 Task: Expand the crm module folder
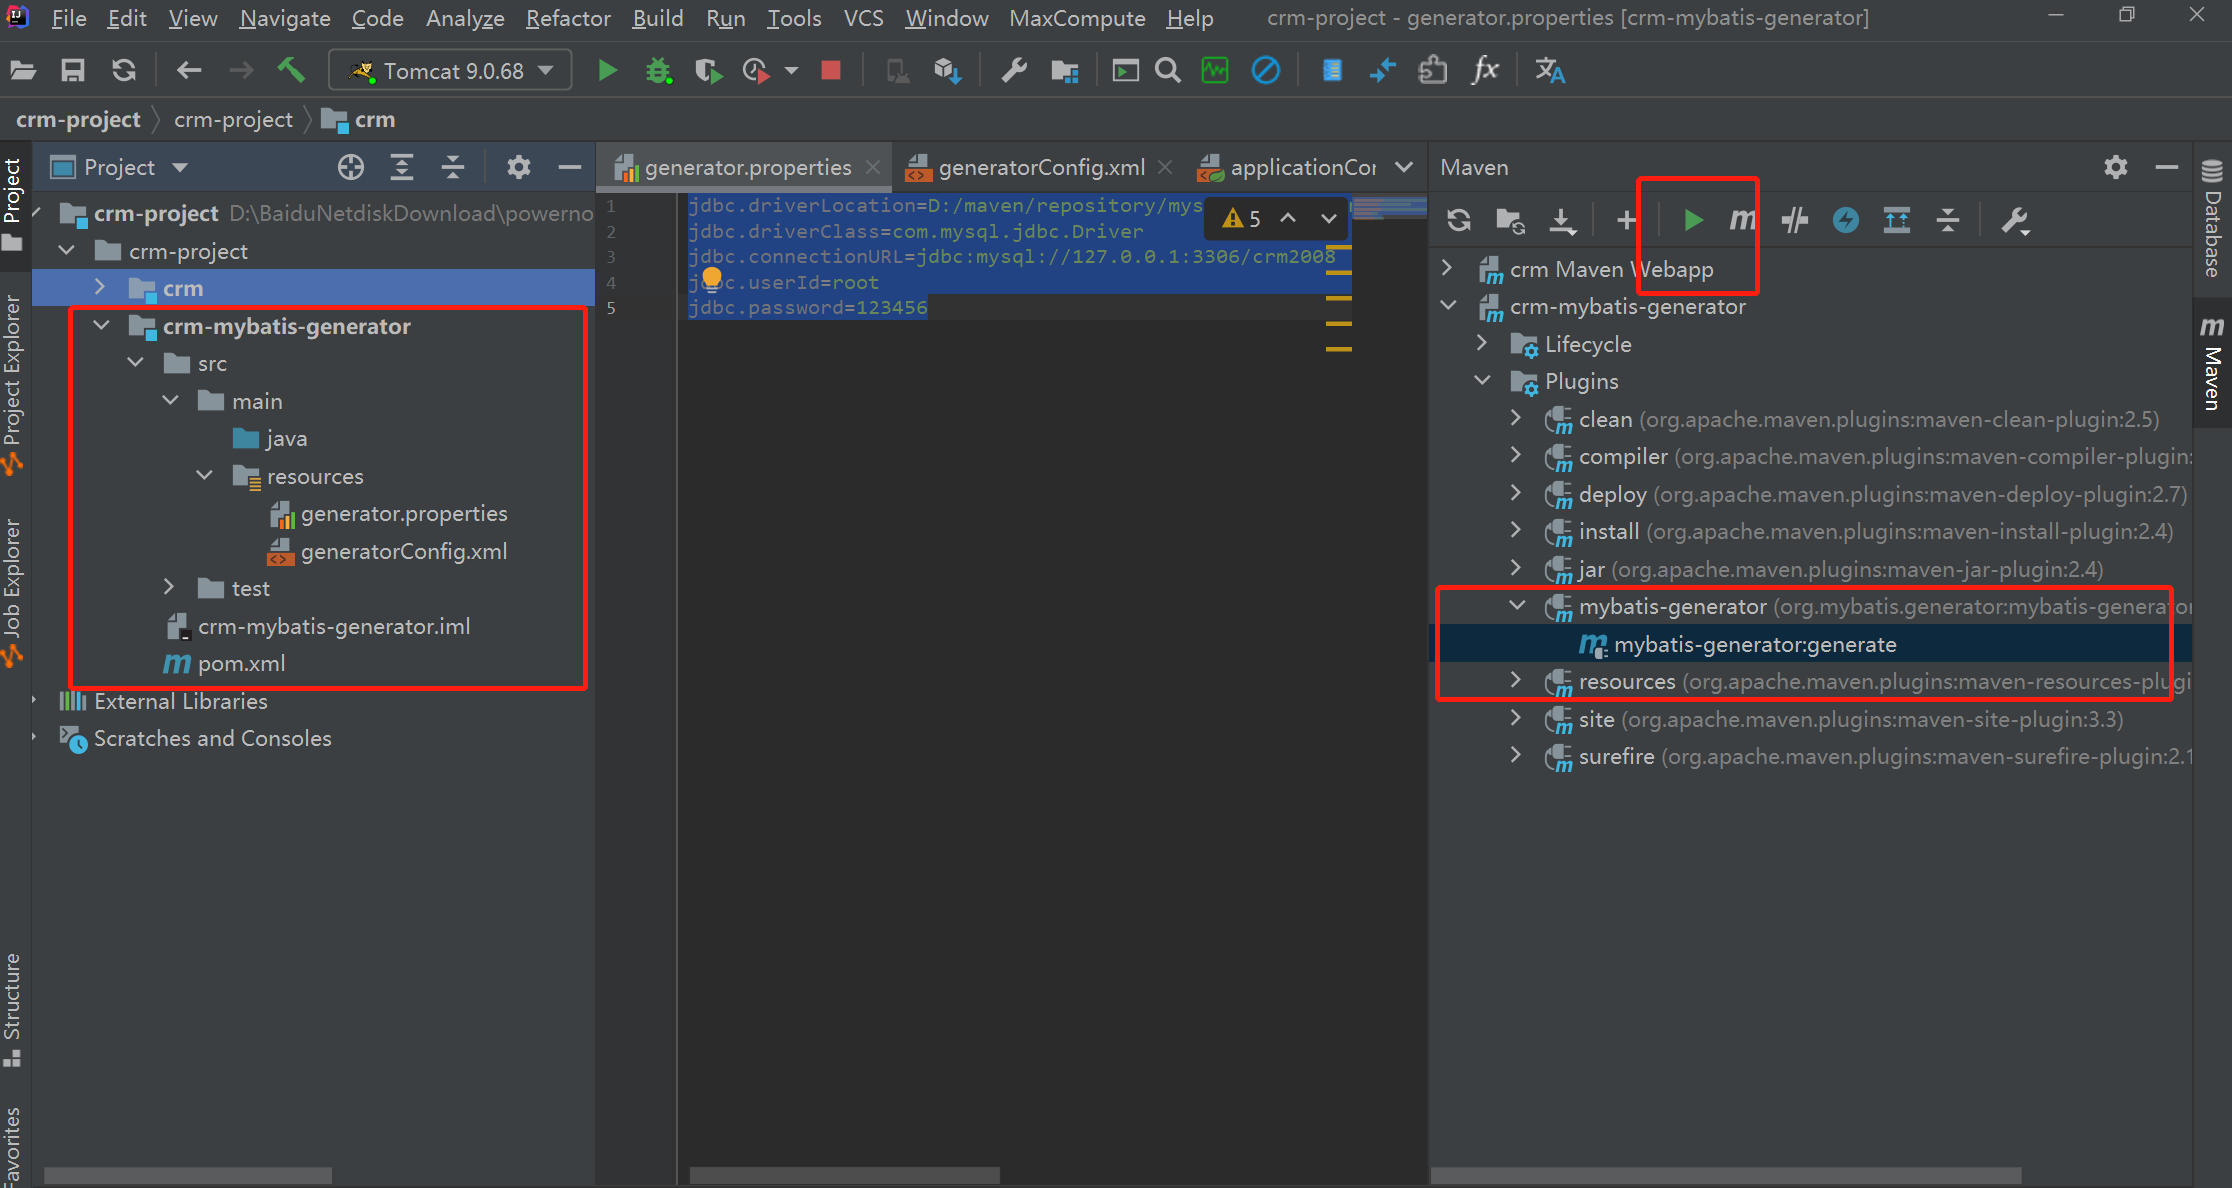pos(100,288)
